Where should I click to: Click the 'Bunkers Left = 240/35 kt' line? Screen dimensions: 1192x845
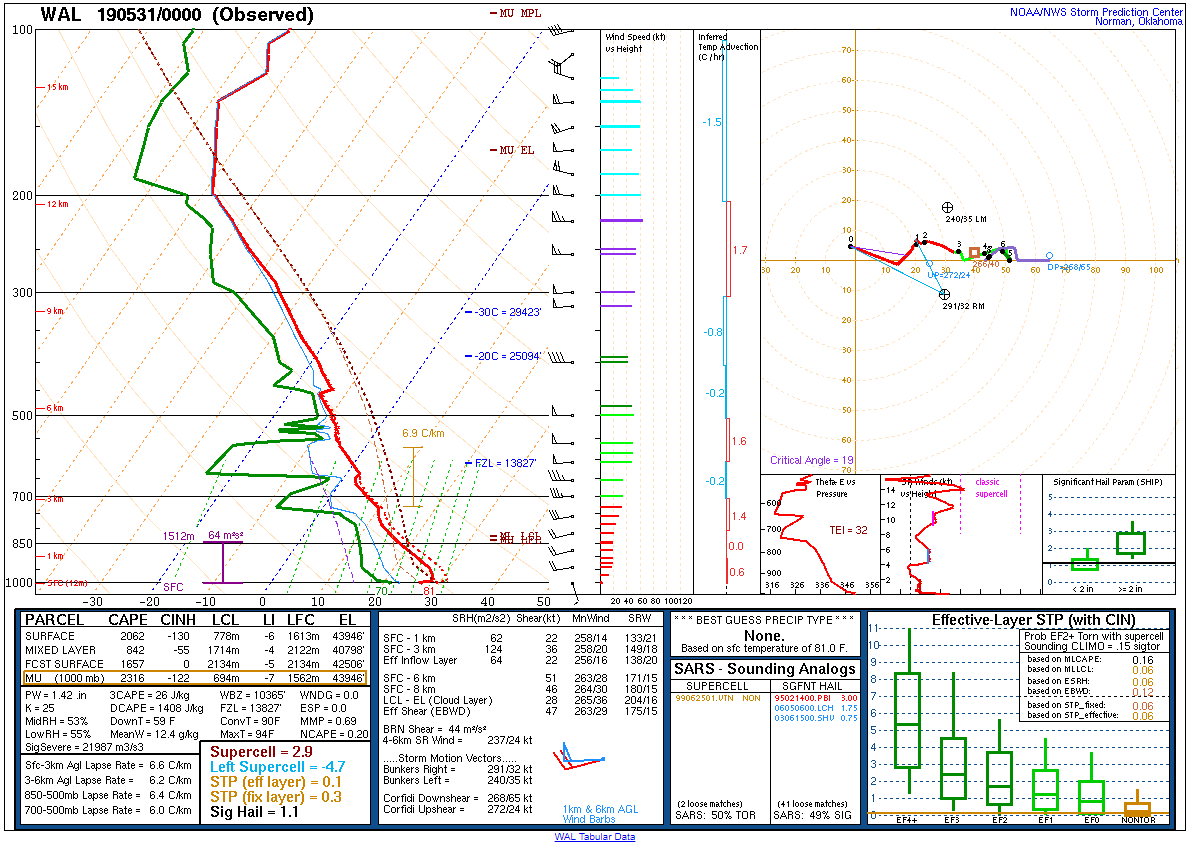(458, 780)
